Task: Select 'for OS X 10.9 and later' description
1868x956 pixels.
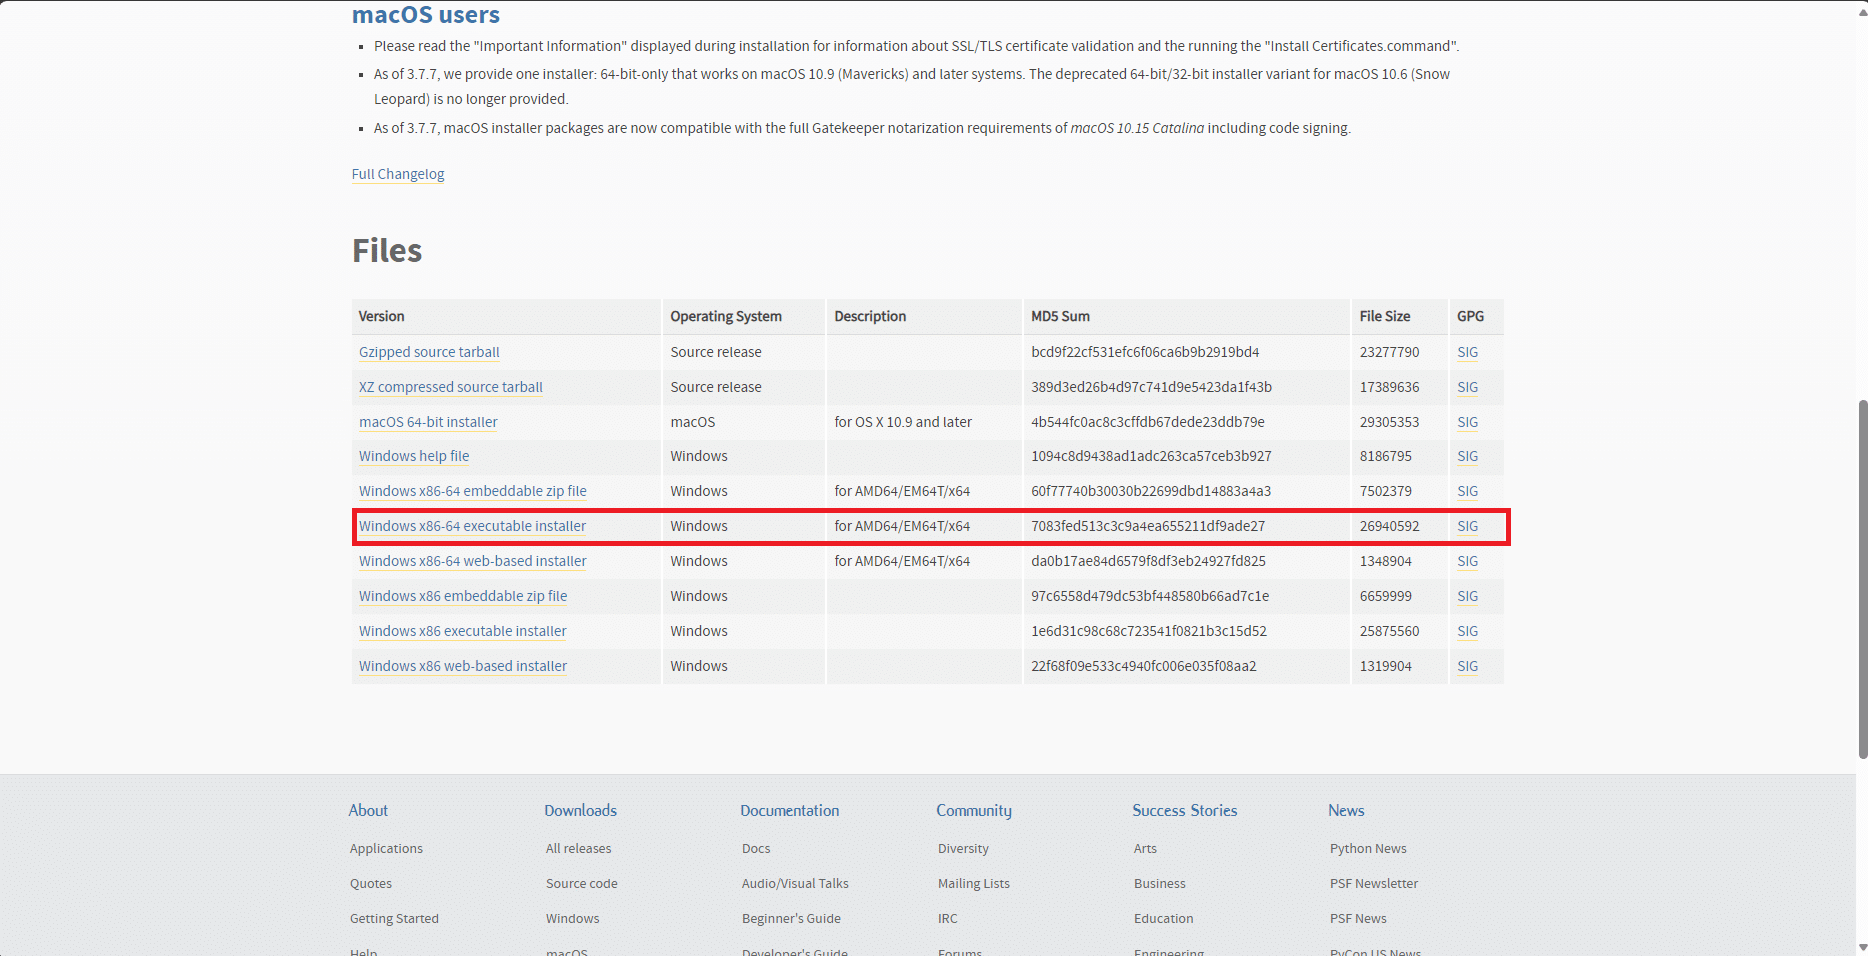Action: [903, 422]
